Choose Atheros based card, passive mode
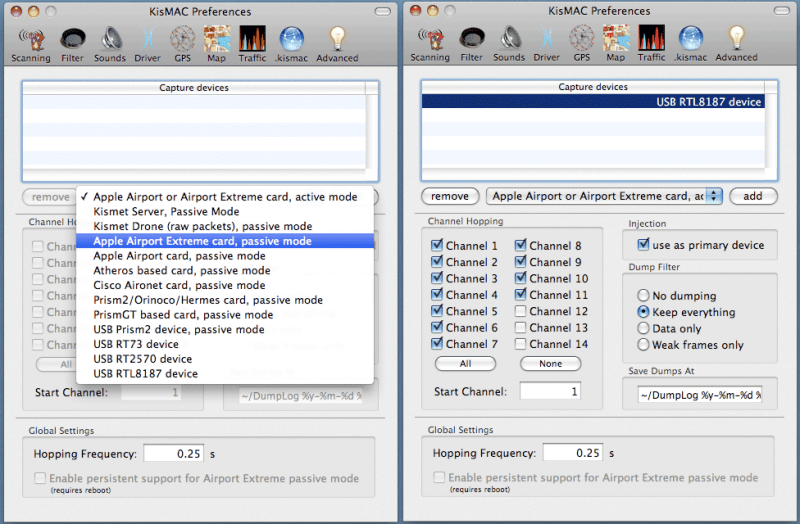 point(225,270)
